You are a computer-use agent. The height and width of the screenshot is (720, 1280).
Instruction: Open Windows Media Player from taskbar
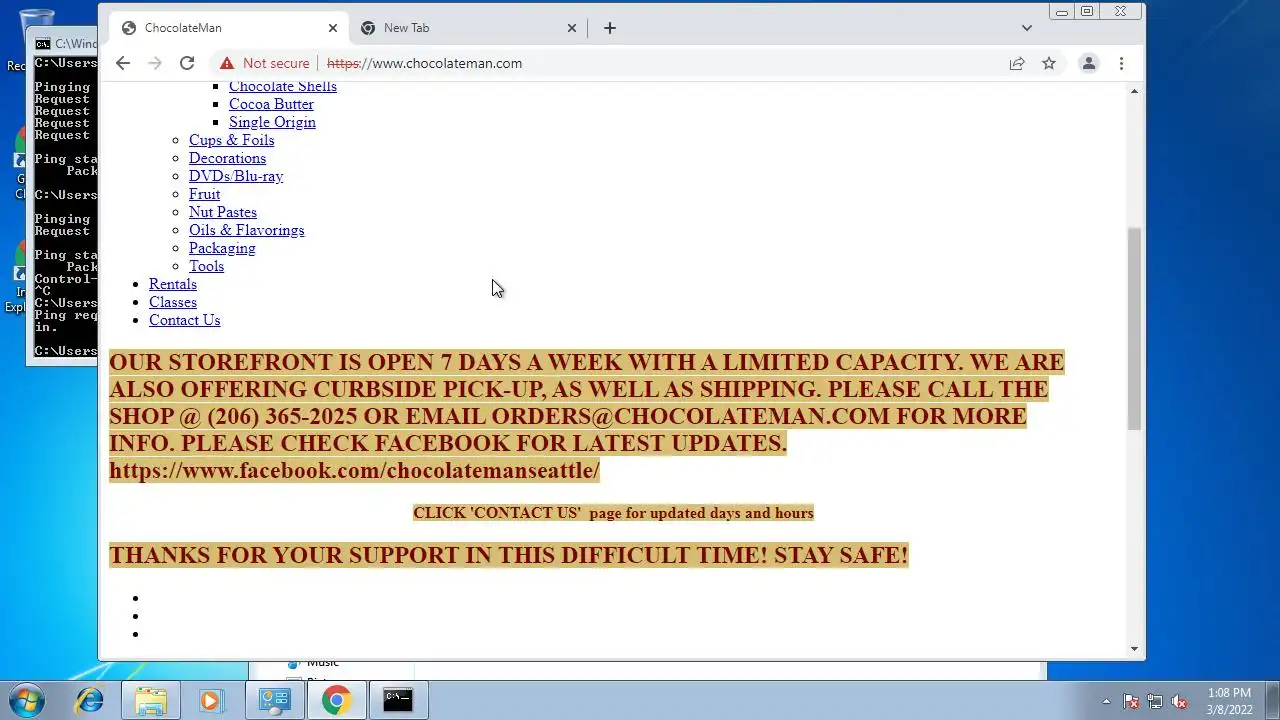(211, 700)
